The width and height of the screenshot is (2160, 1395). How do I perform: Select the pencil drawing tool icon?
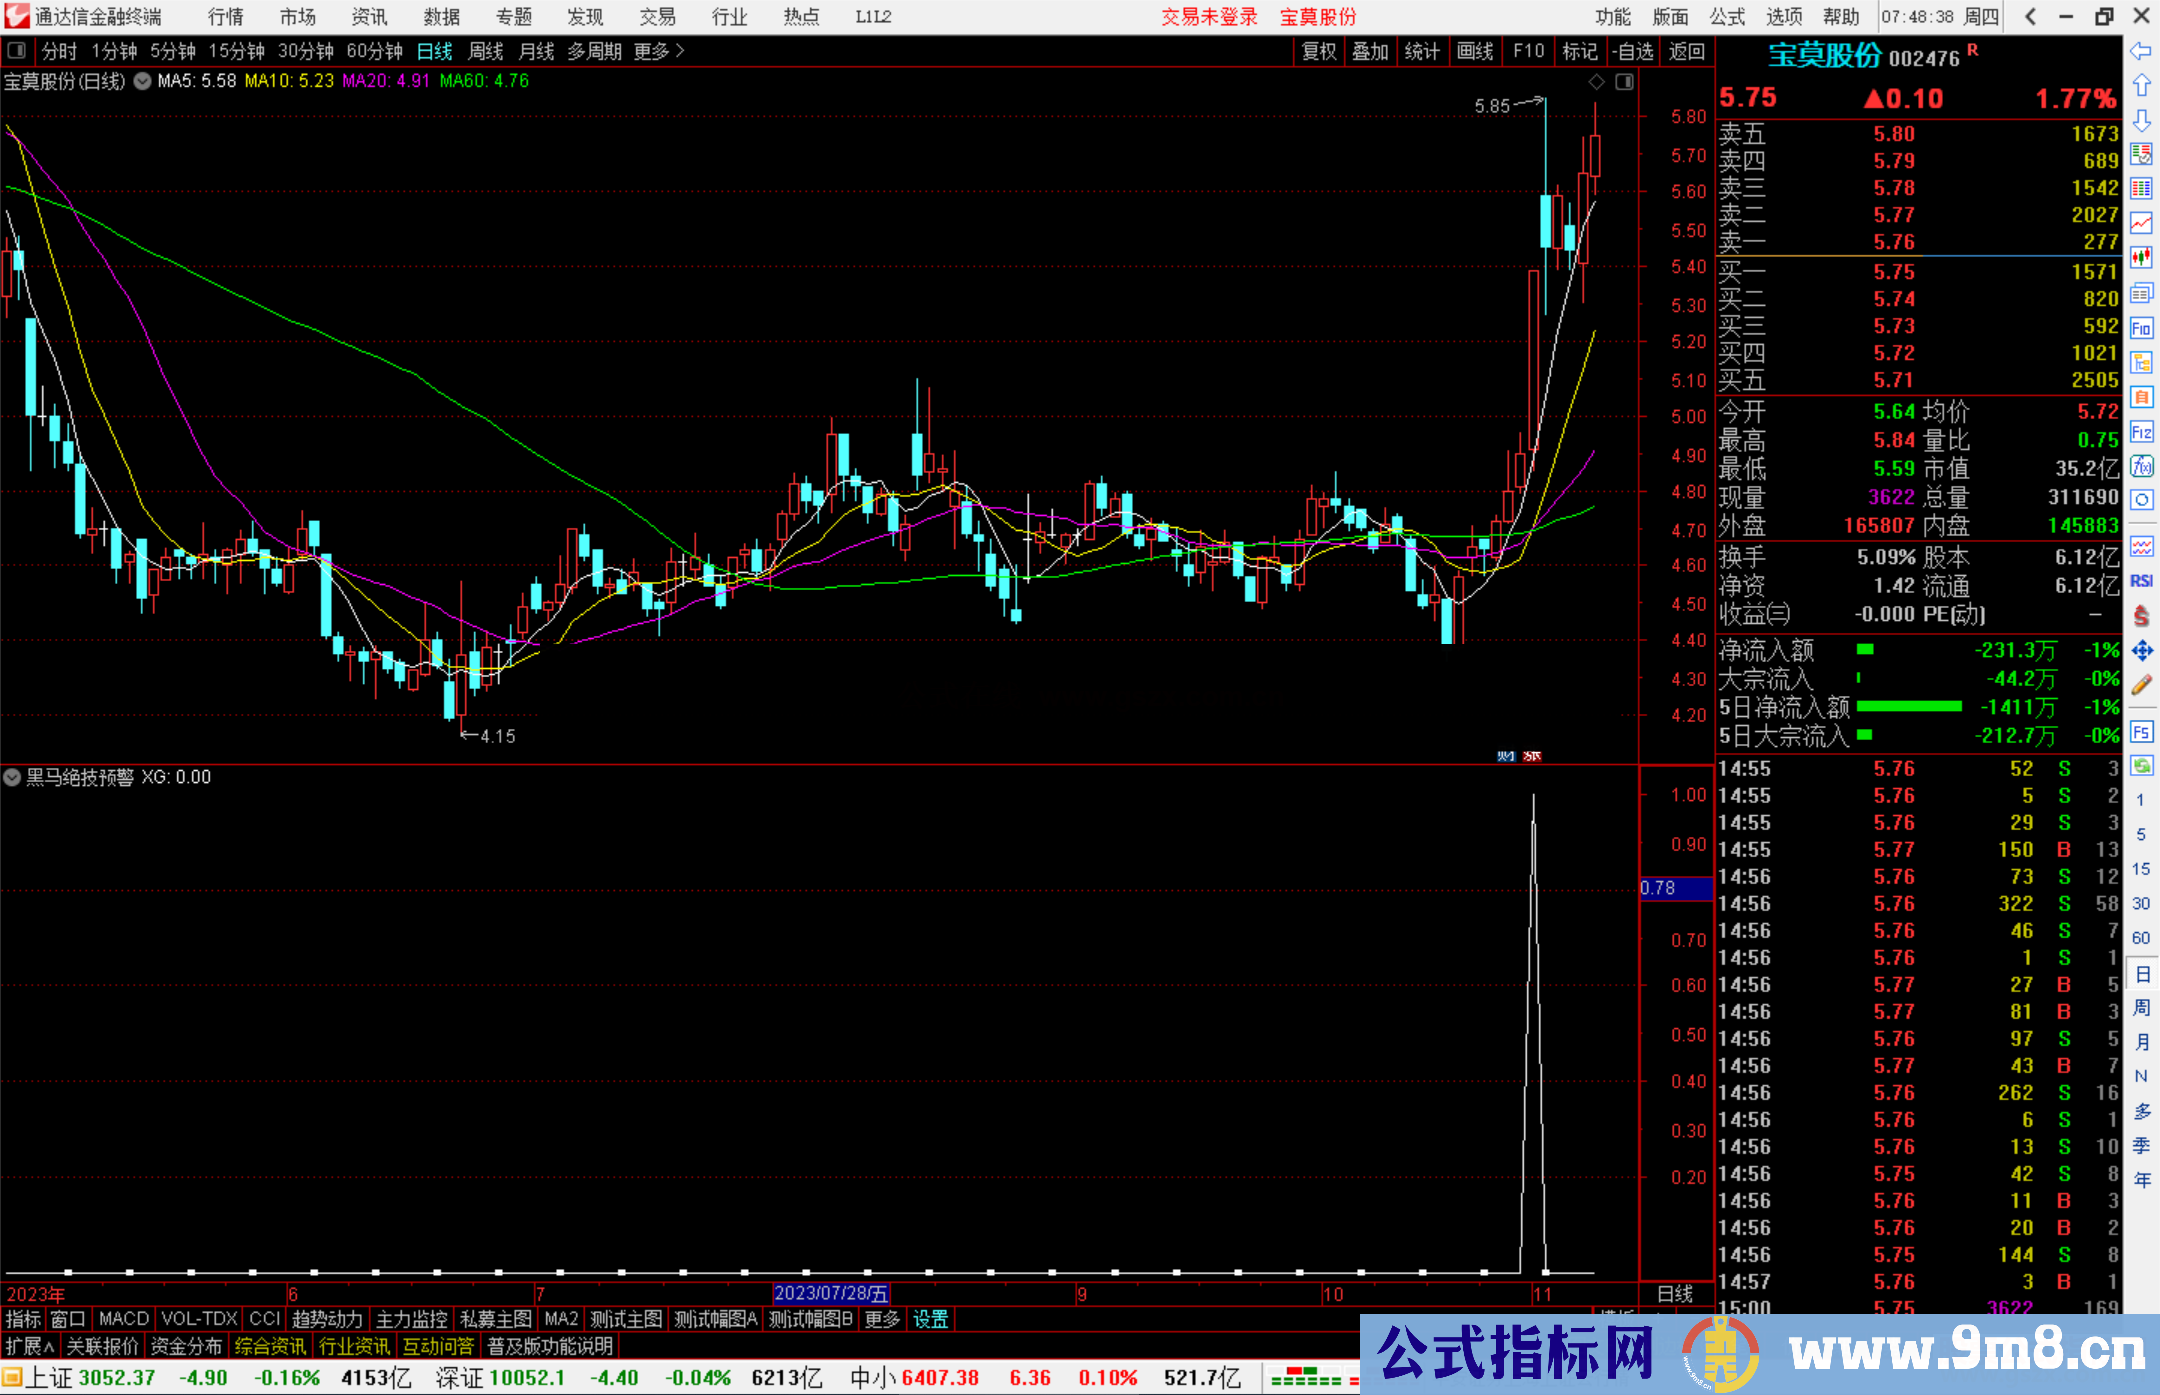click(x=2141, y=686)
